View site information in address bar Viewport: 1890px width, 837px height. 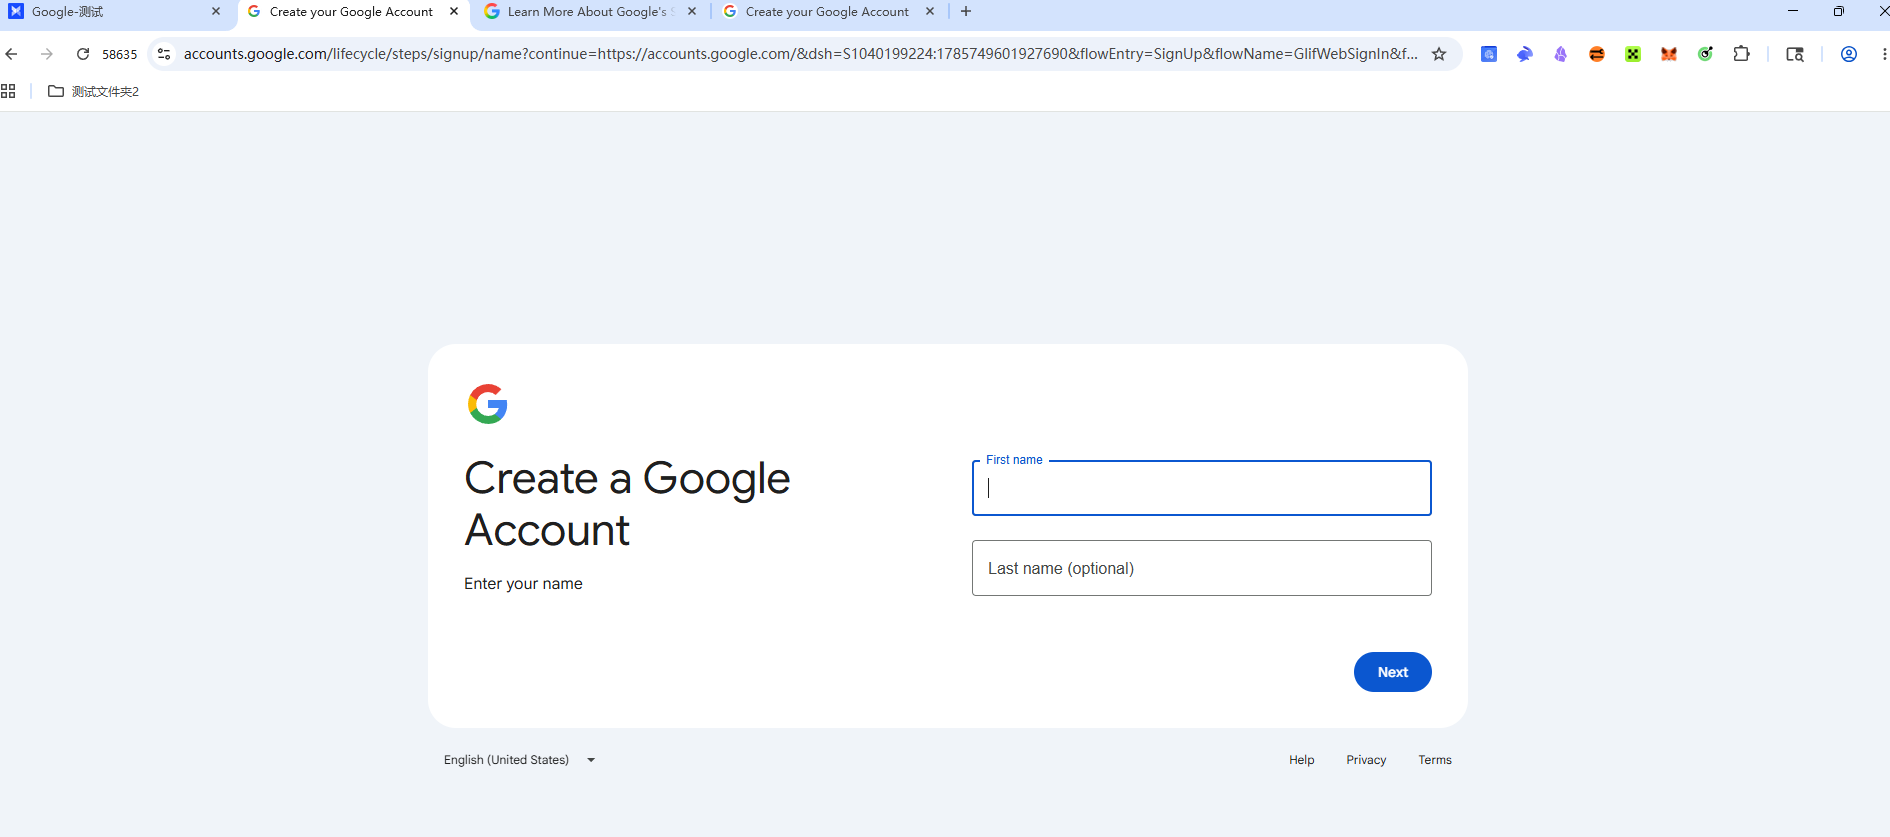(165, 54)
